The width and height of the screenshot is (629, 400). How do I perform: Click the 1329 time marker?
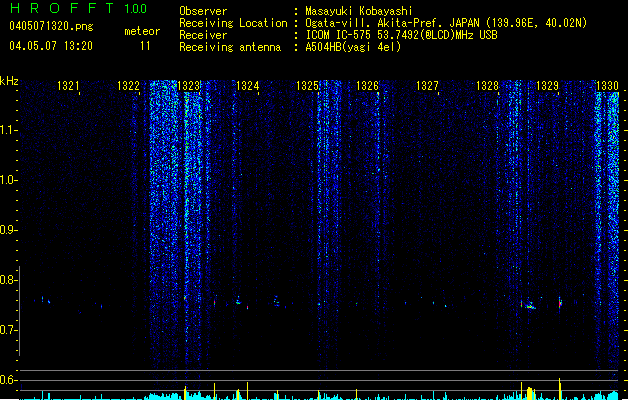coord(547,86)
